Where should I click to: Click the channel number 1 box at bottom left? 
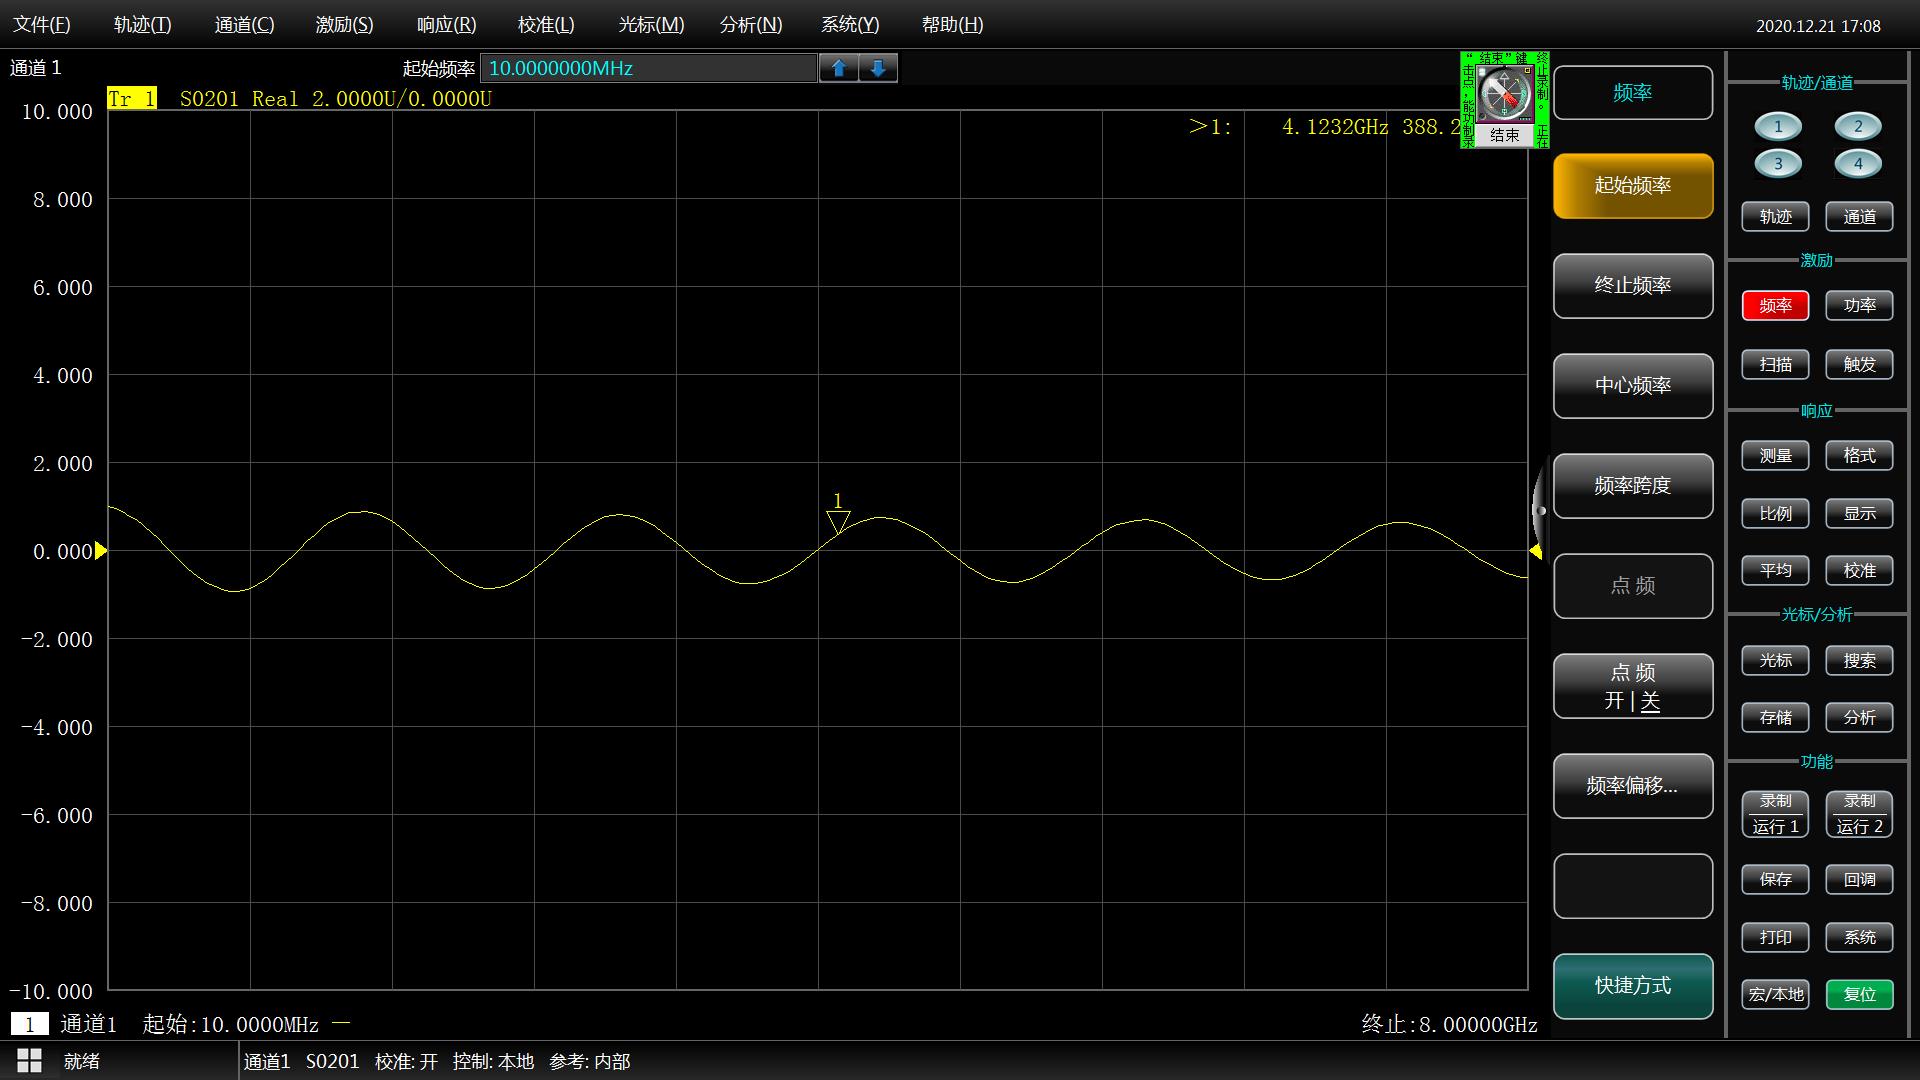[29, 1024]
